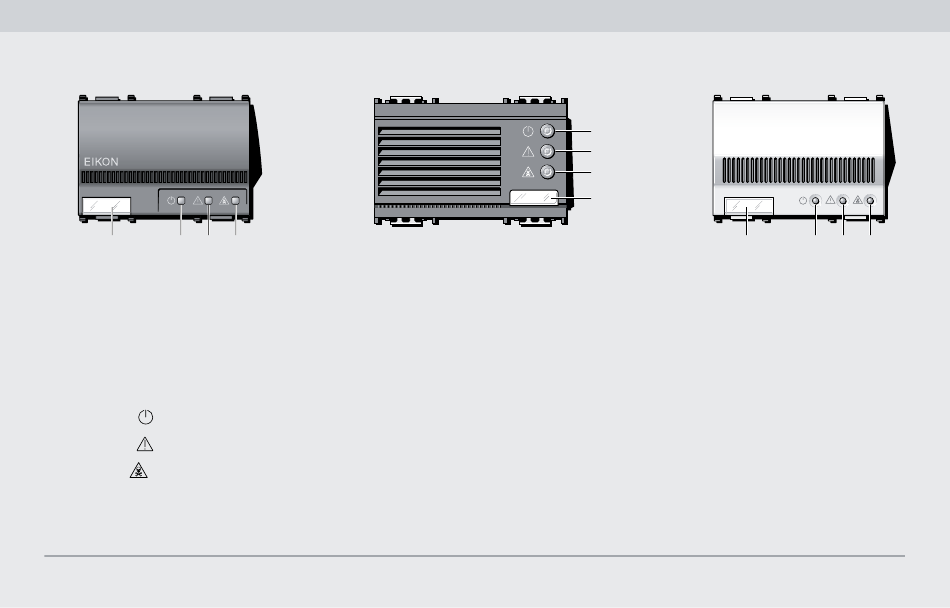Click the standalone power symbol in the legend
950x608 pixels.
tap(145, 417)
